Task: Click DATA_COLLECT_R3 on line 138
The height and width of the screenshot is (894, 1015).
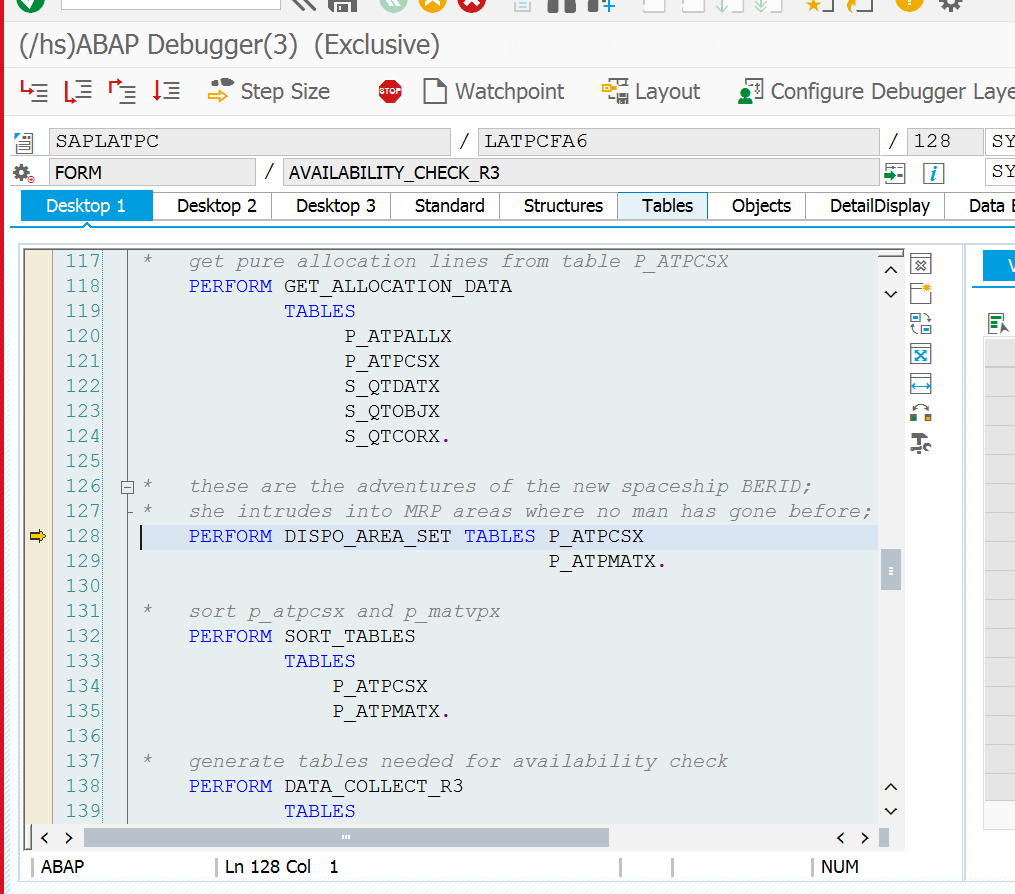Action: pos(374,786)
